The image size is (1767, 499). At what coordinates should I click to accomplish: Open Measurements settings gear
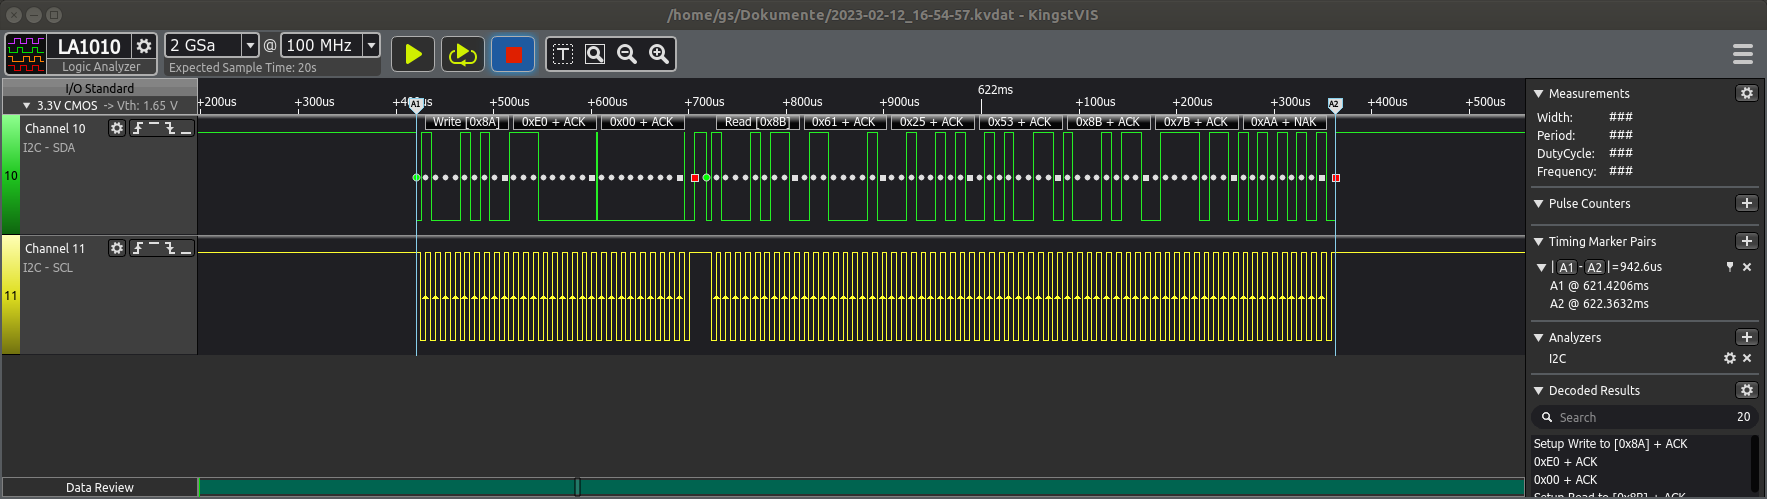tap(1747, 93)
